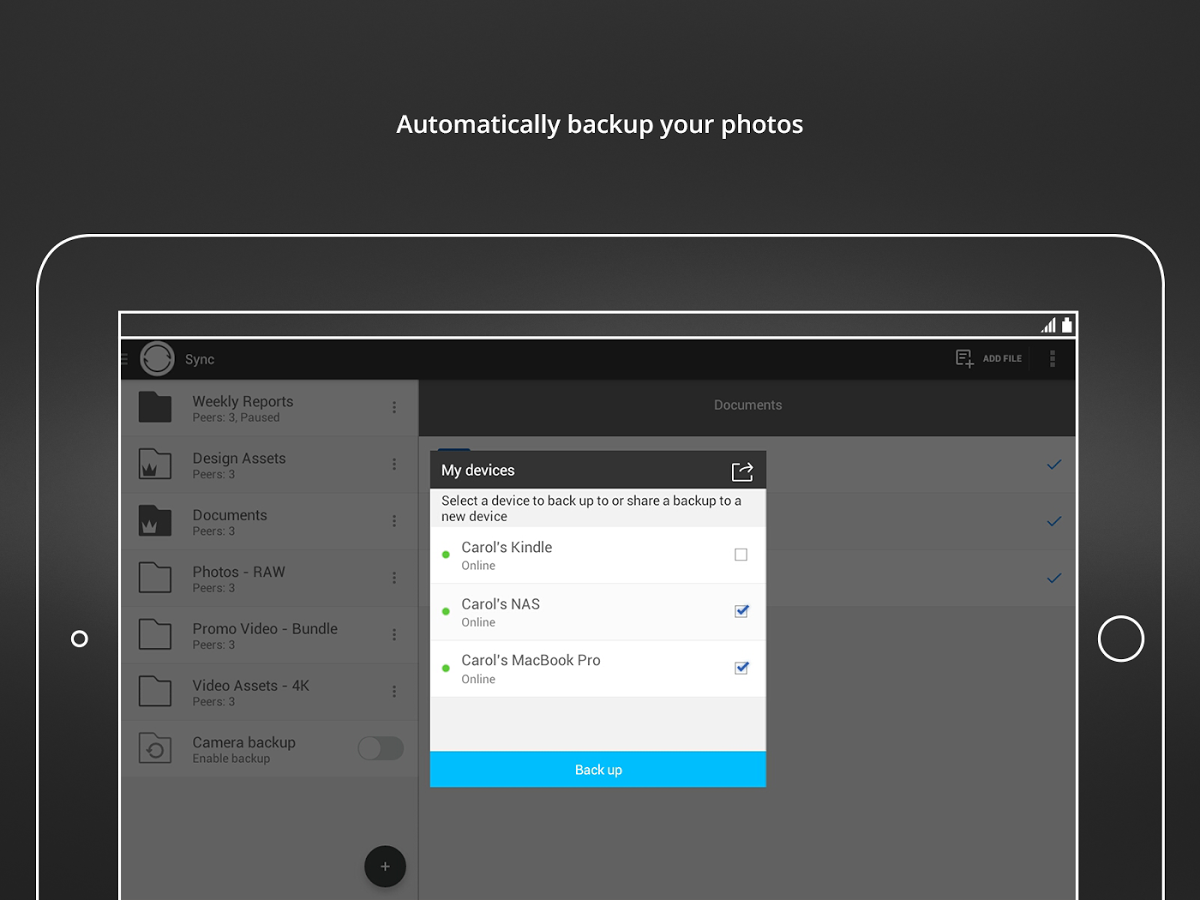Select the Video Assets - 4K folder icon

point(155,692)
